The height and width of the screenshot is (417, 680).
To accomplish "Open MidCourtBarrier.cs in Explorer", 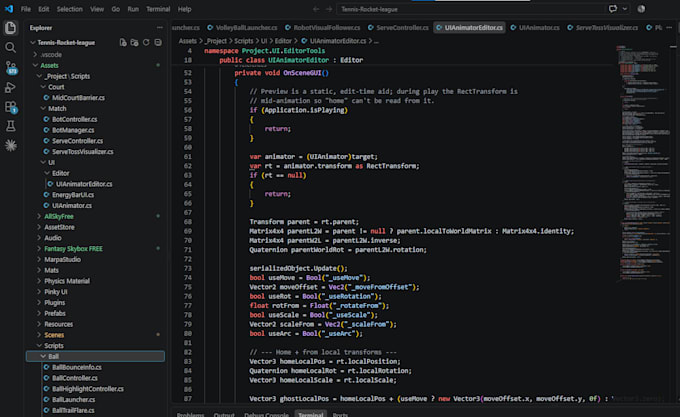I will point(78,98).
